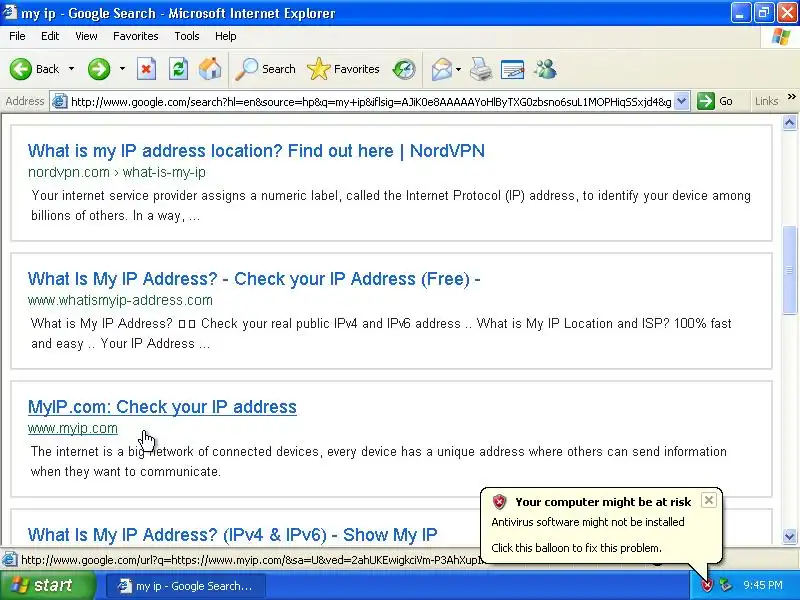This screenshot has height=600, width=800.
Task: Click the scrollbar down arrow
Action: coord(789,536)
